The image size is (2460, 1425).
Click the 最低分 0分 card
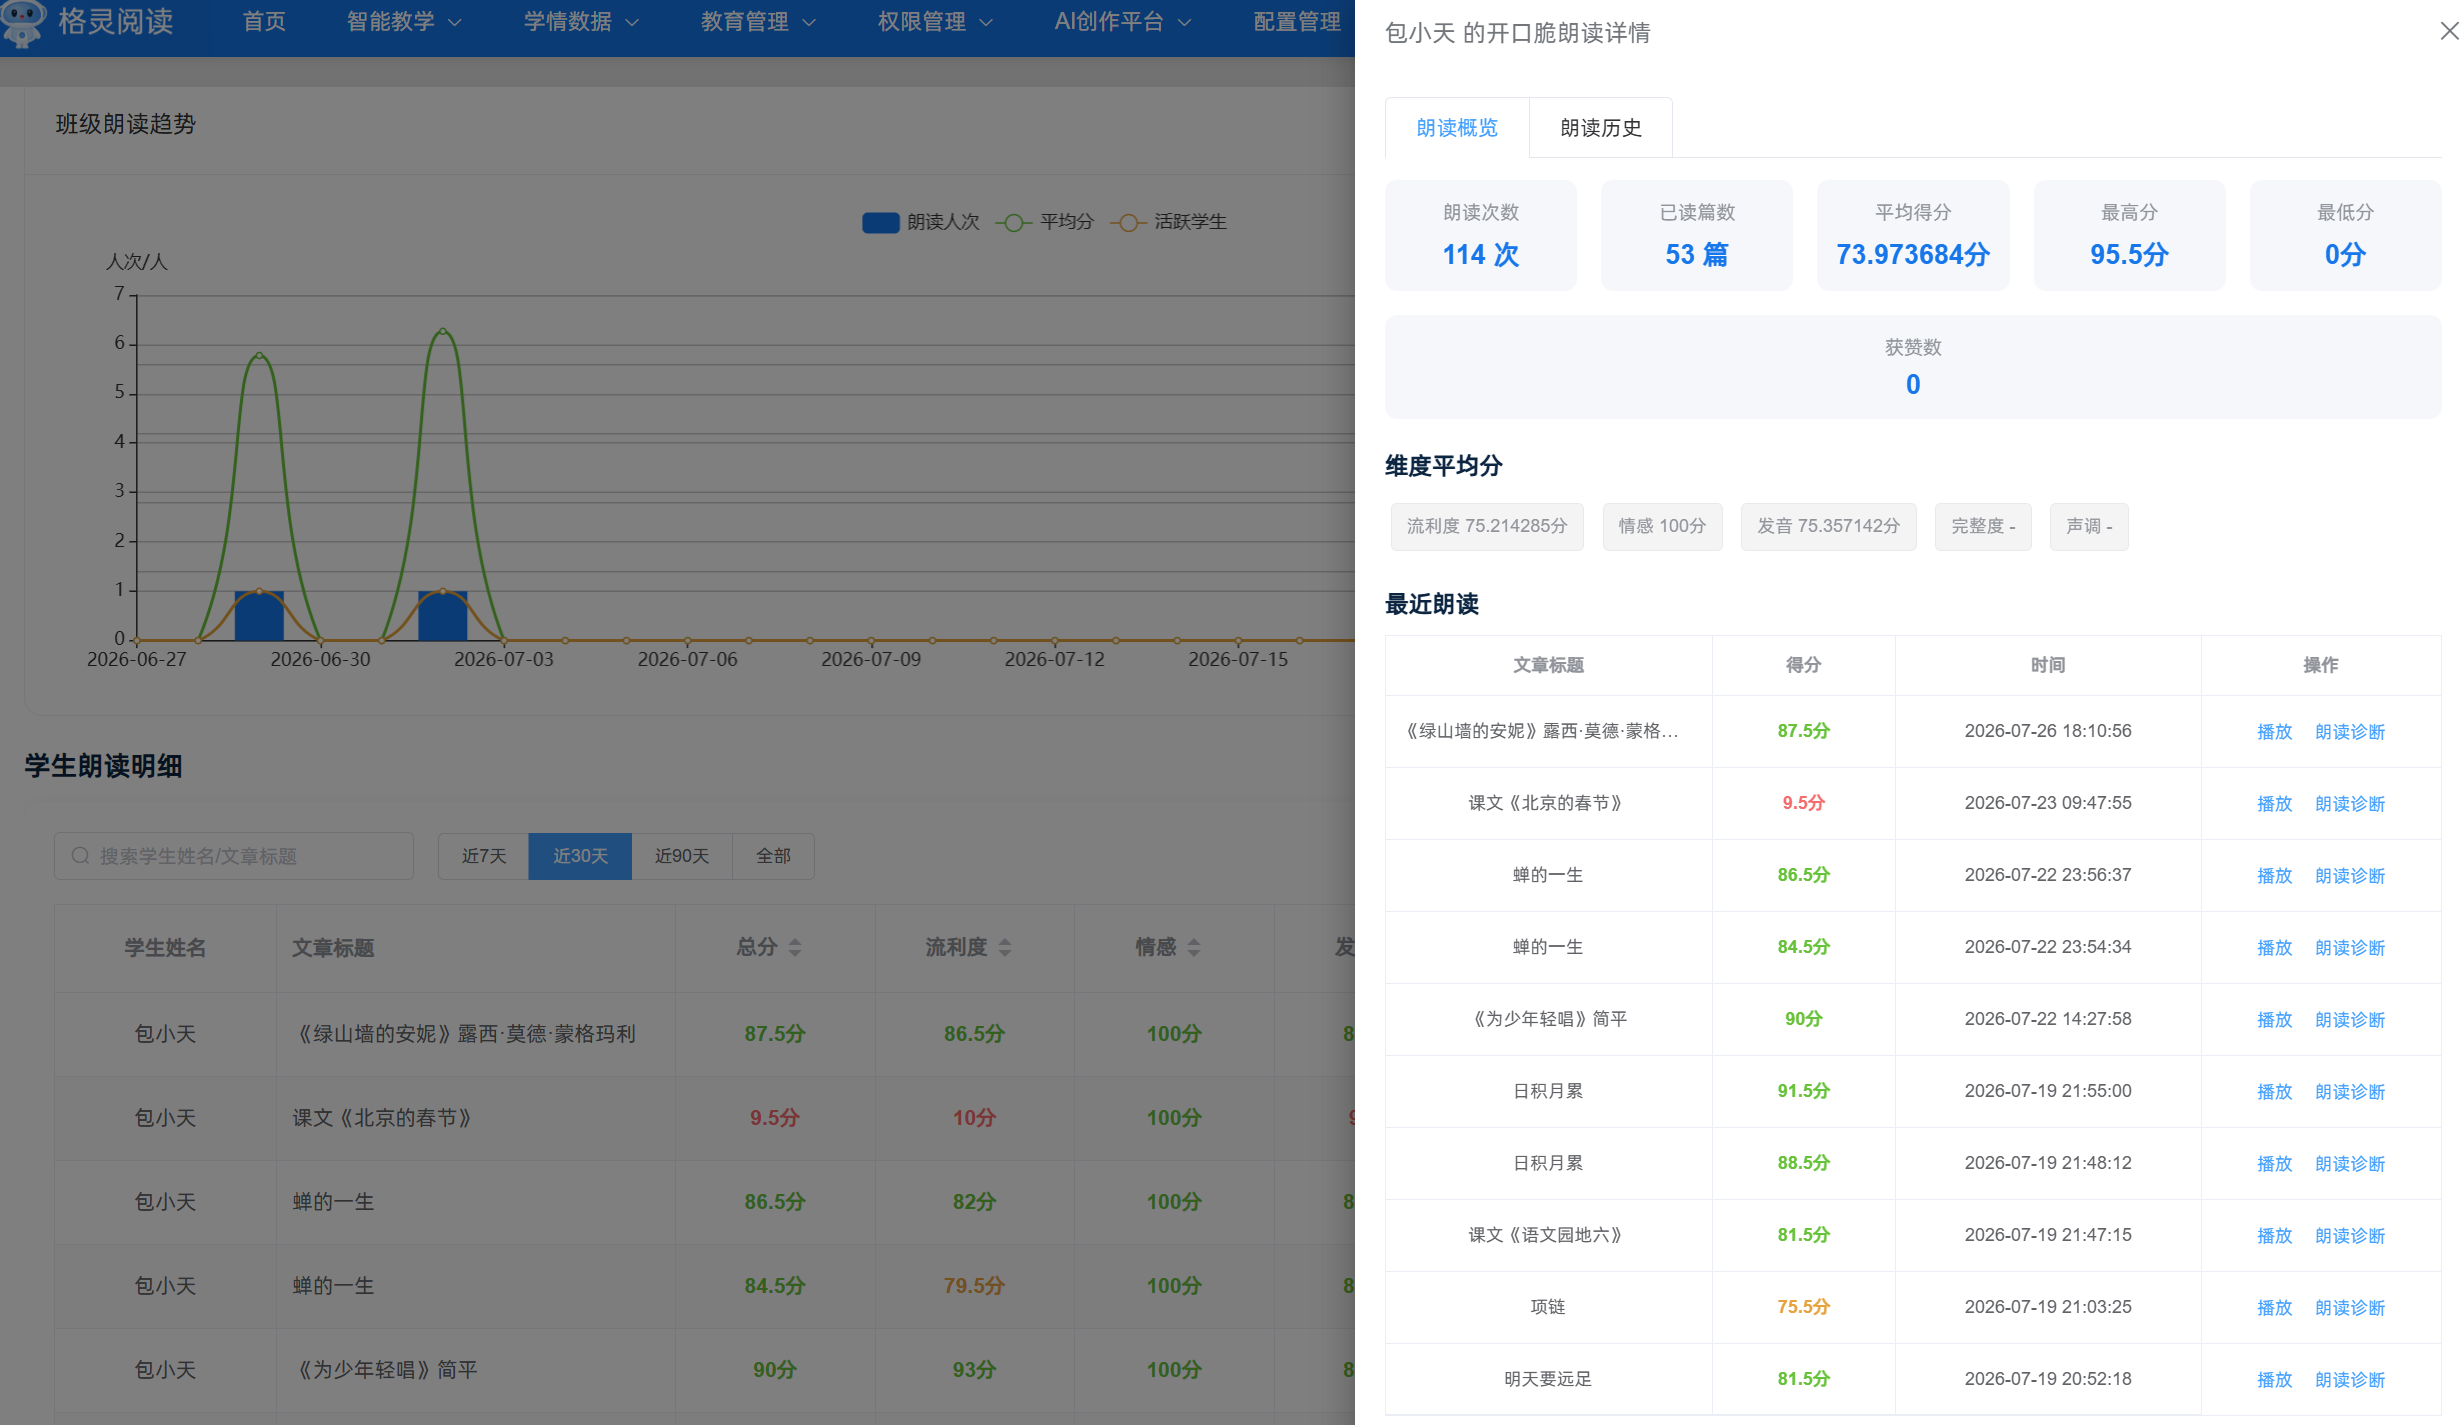[2345, 236]
